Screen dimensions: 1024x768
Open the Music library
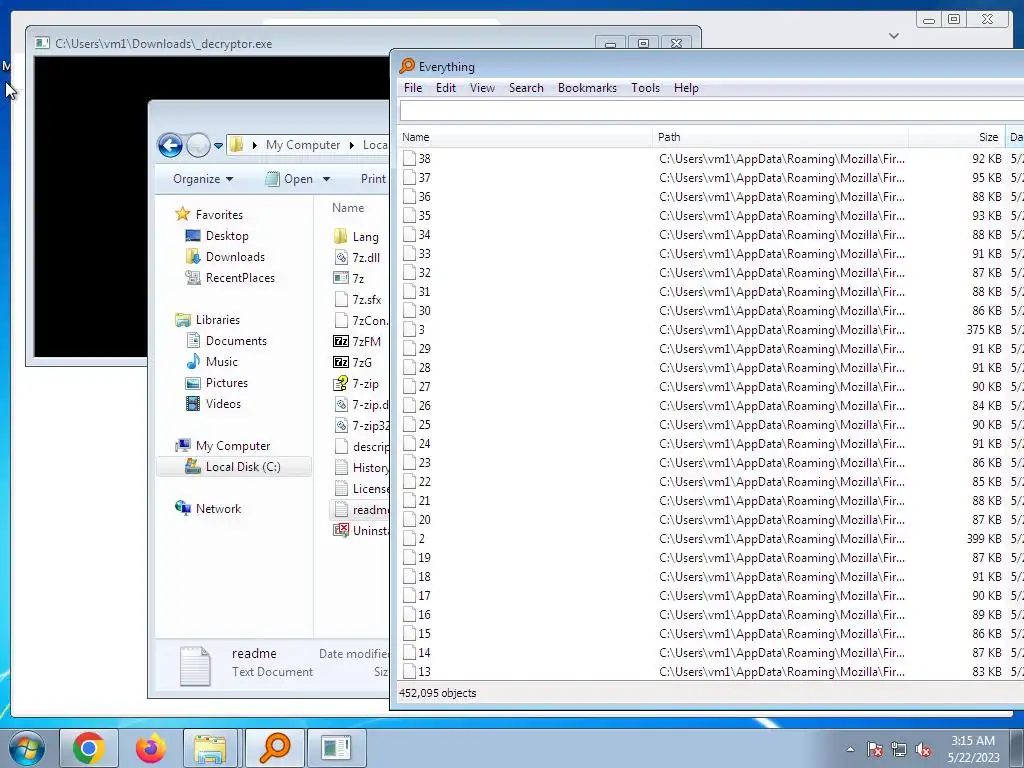click(221, 362)
